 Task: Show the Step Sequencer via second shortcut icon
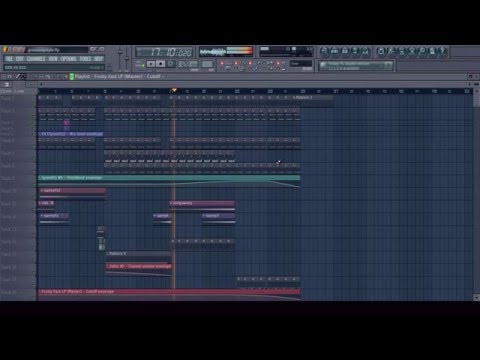click(334, 51)
